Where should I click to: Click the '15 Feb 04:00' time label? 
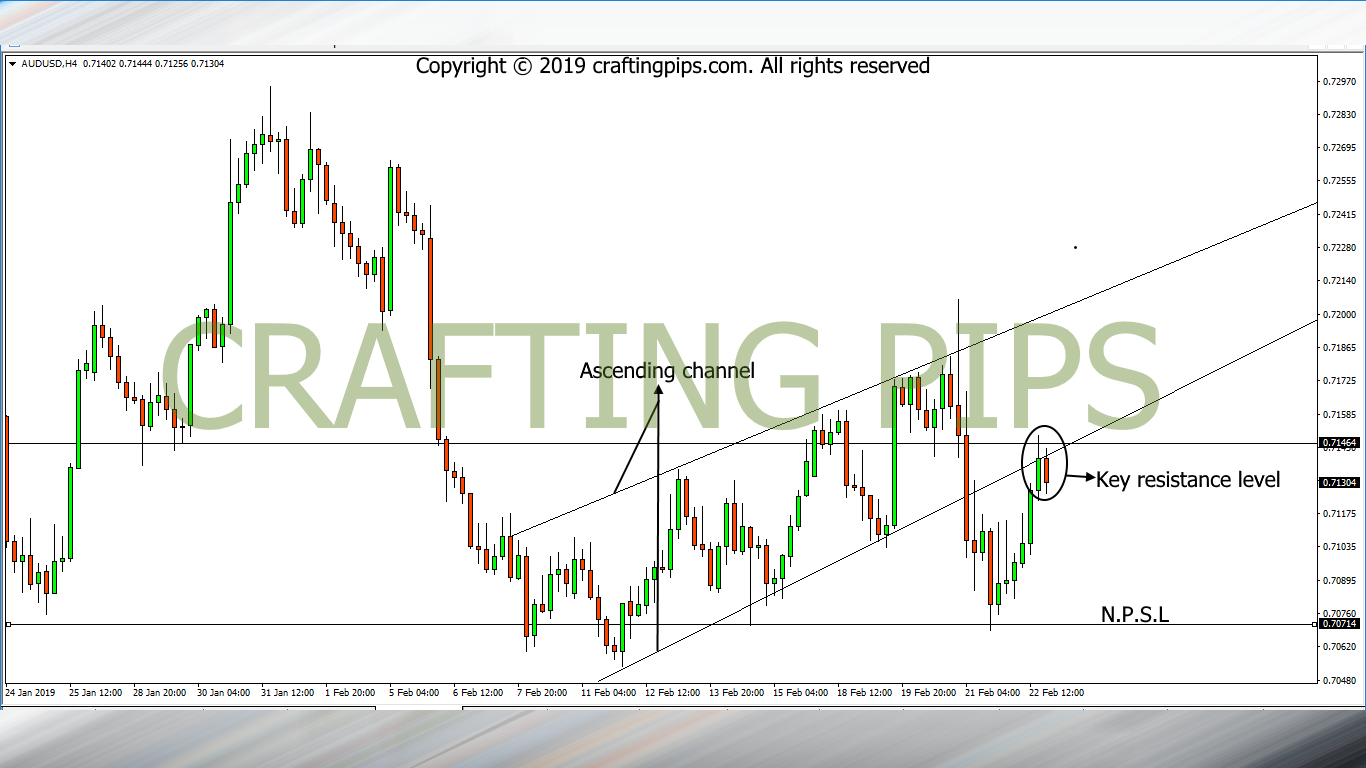pyautogui.click(x=798, y=692)
